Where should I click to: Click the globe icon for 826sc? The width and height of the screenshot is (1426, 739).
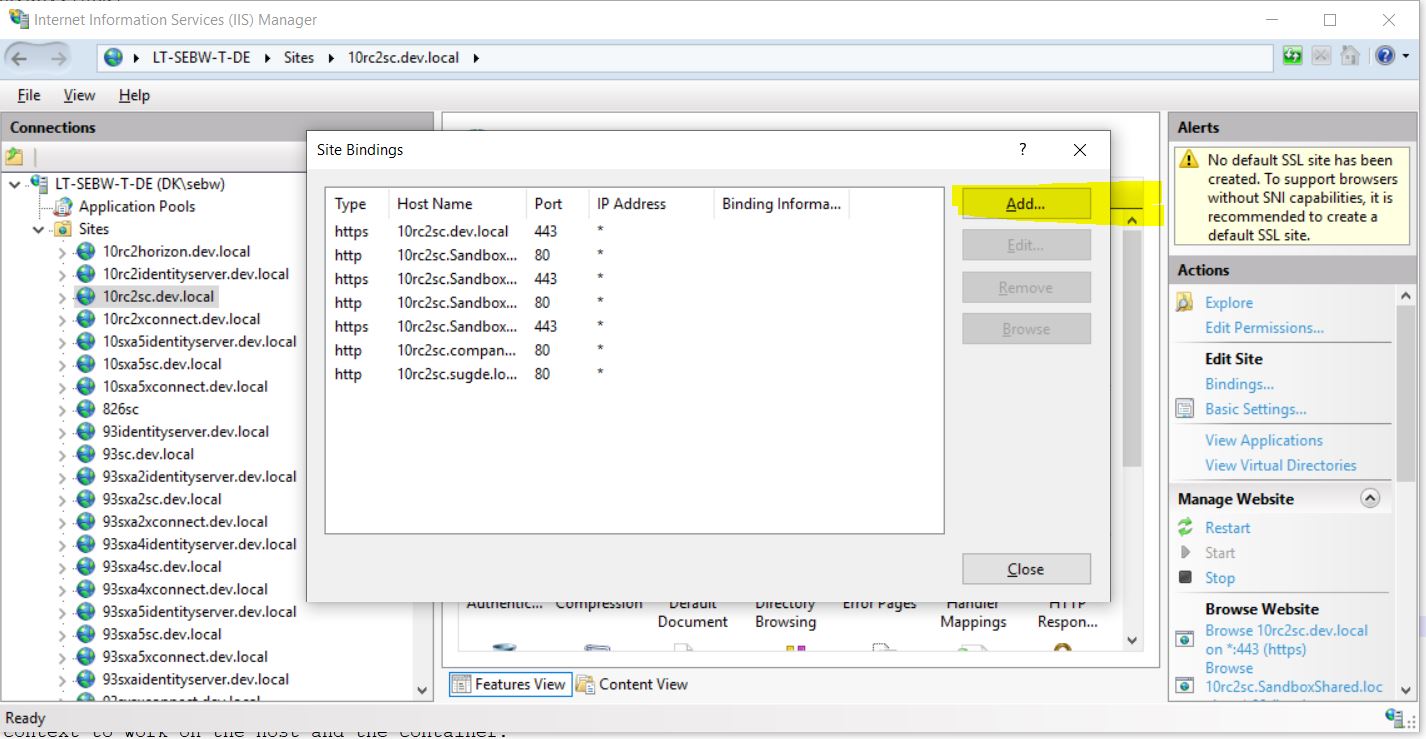pyautogui.click(x=87, y=409)
